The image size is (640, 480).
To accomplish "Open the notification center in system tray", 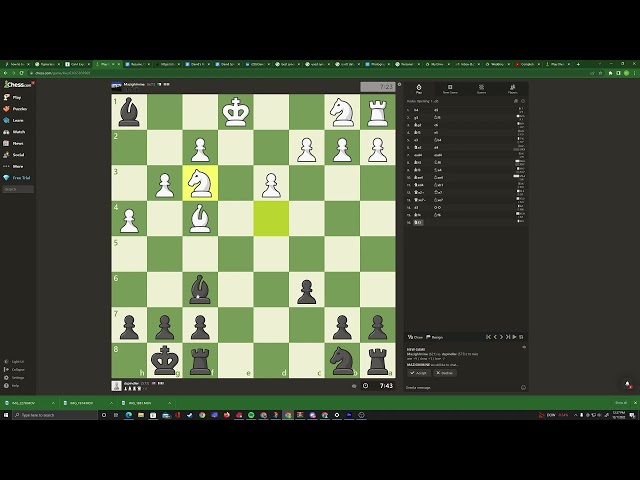I will [632, 415].
